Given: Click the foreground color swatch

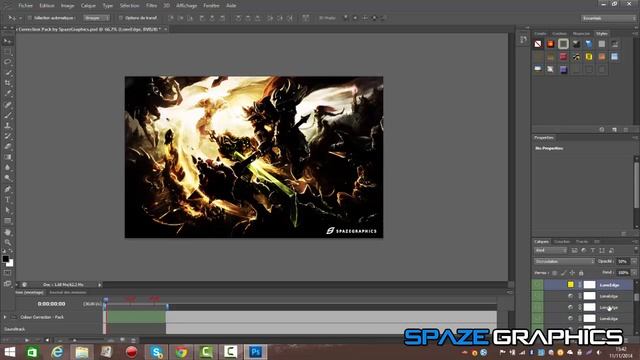Looking at the screenshot, I should pyautogui.click(x=5, y=259).
